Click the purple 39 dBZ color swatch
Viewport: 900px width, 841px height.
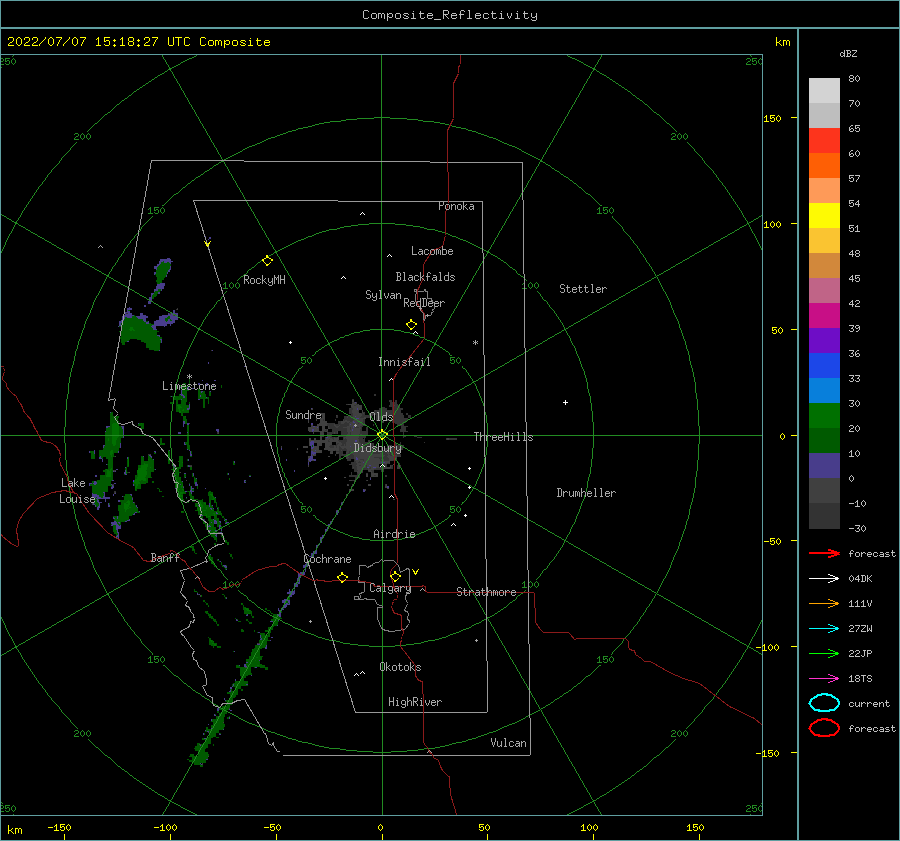824,340
